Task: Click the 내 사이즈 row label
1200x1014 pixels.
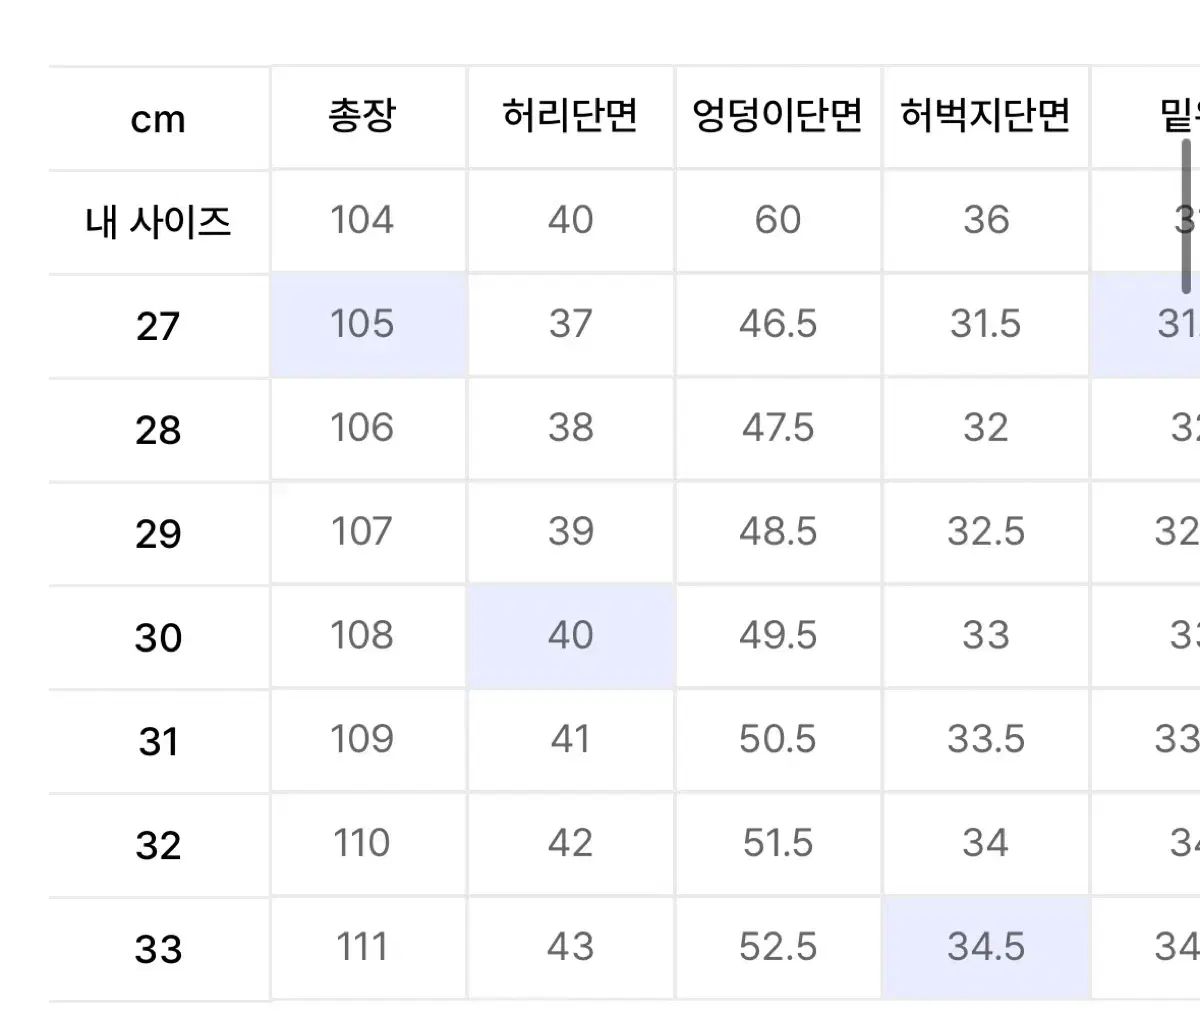Action: click(x=158, y=222)
